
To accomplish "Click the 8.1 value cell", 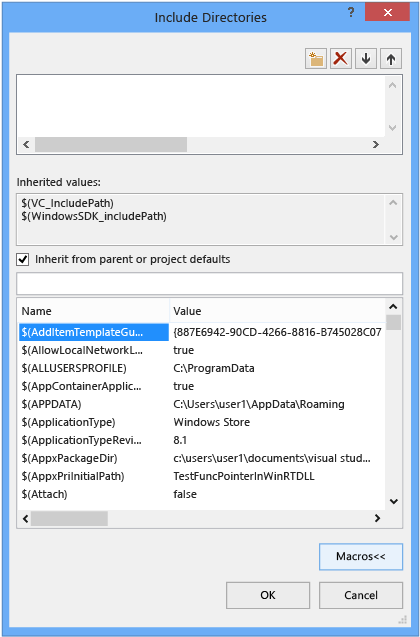I will 180,440.
